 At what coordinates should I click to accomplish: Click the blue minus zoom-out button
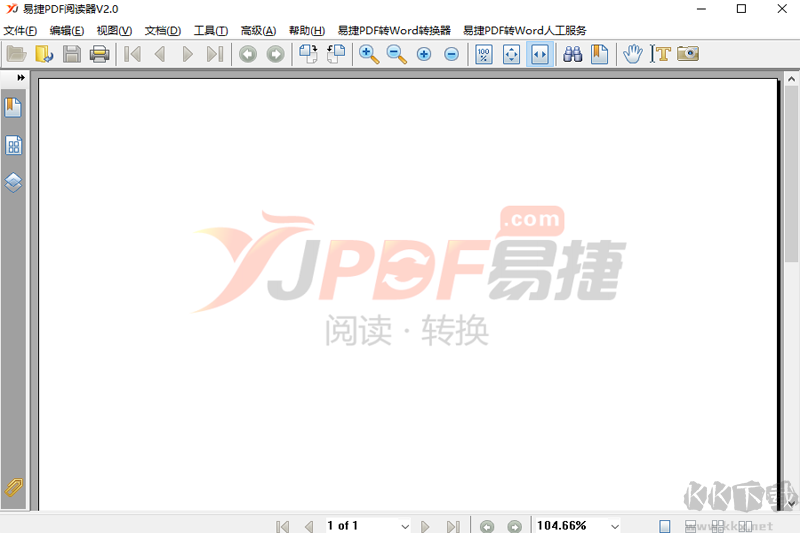[452, 54]
